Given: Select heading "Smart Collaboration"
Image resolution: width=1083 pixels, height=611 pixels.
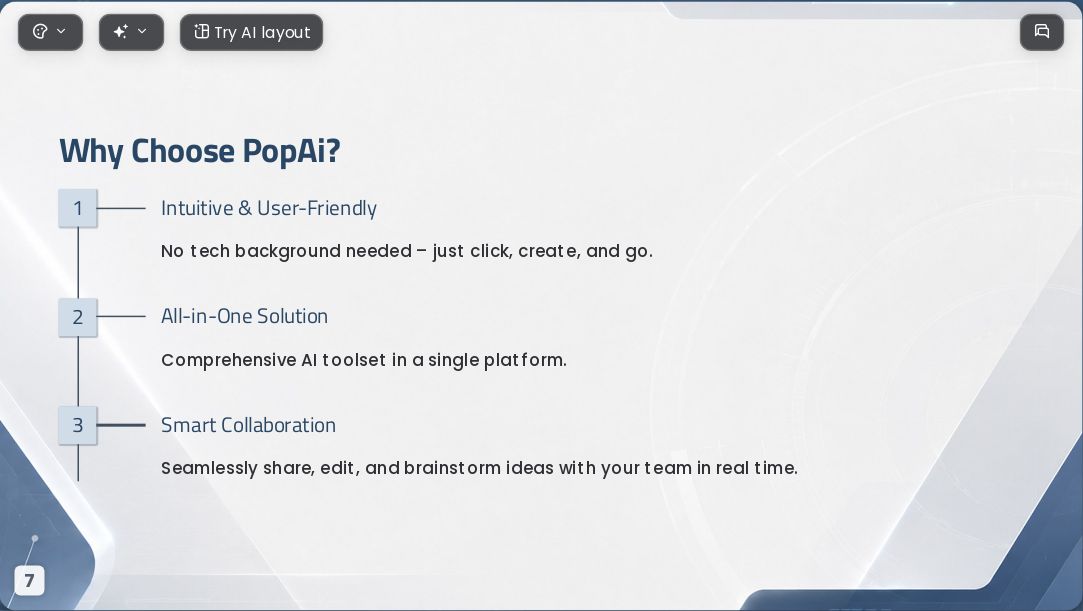Looking at the screenshot, I should (249, 425).
